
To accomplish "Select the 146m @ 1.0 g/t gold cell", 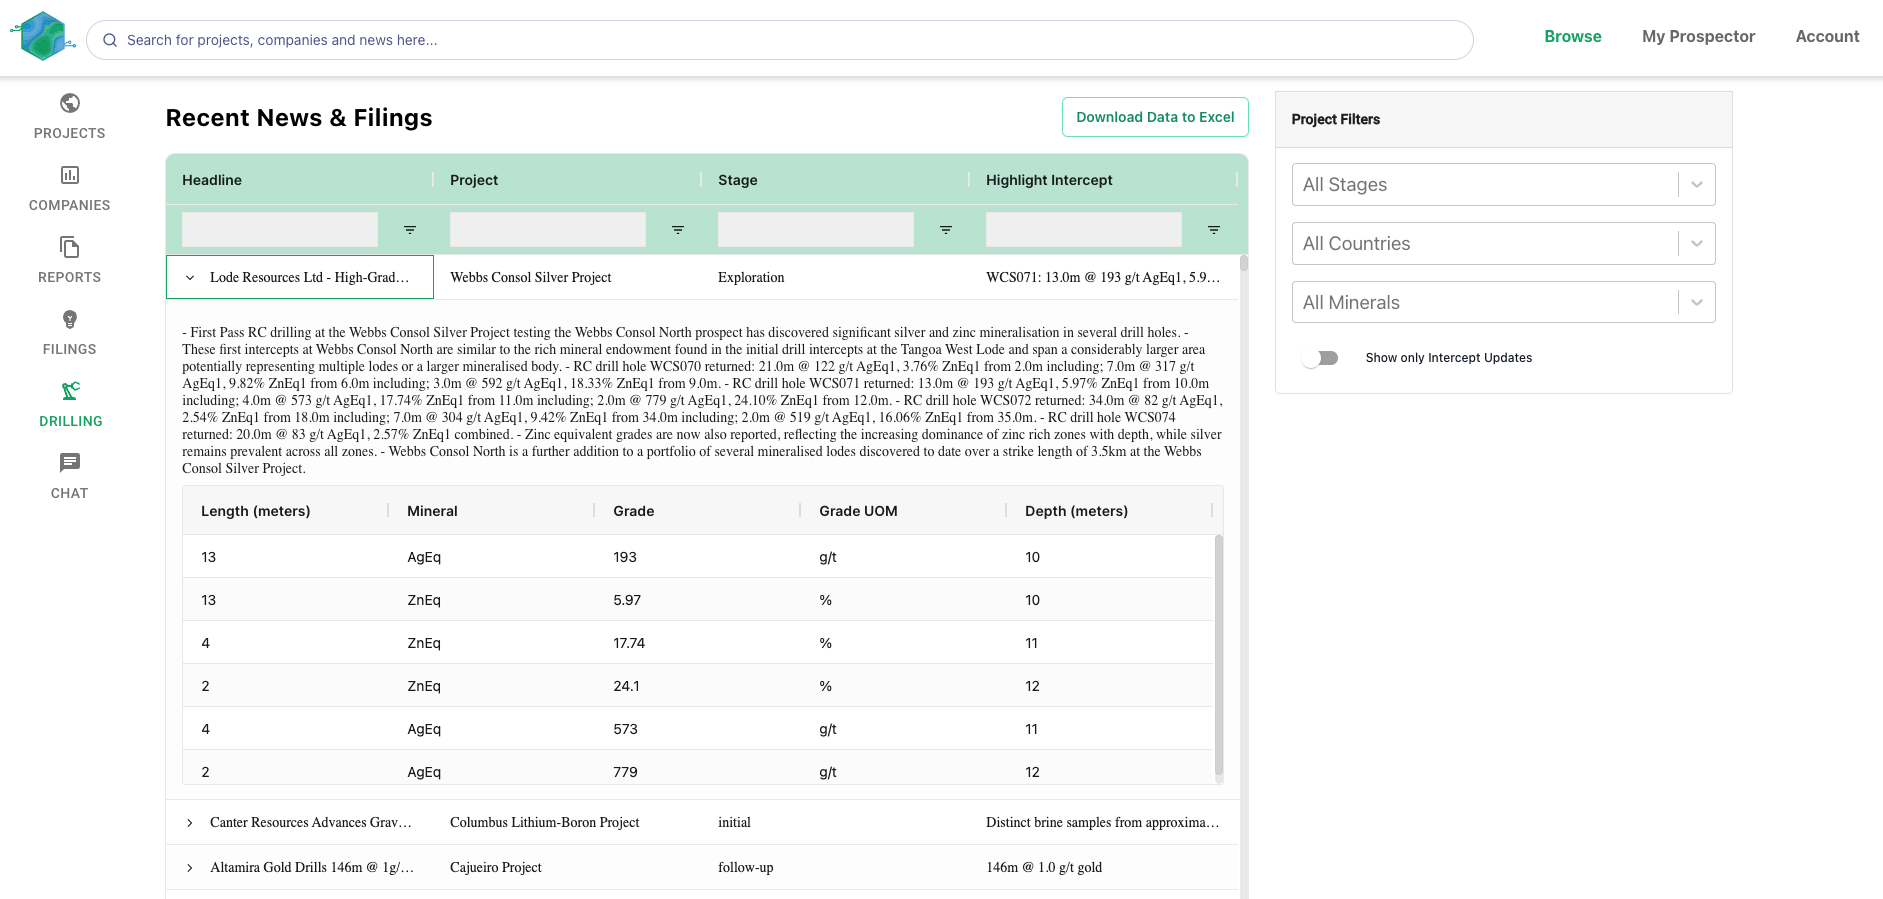I will coord(1104,868).
